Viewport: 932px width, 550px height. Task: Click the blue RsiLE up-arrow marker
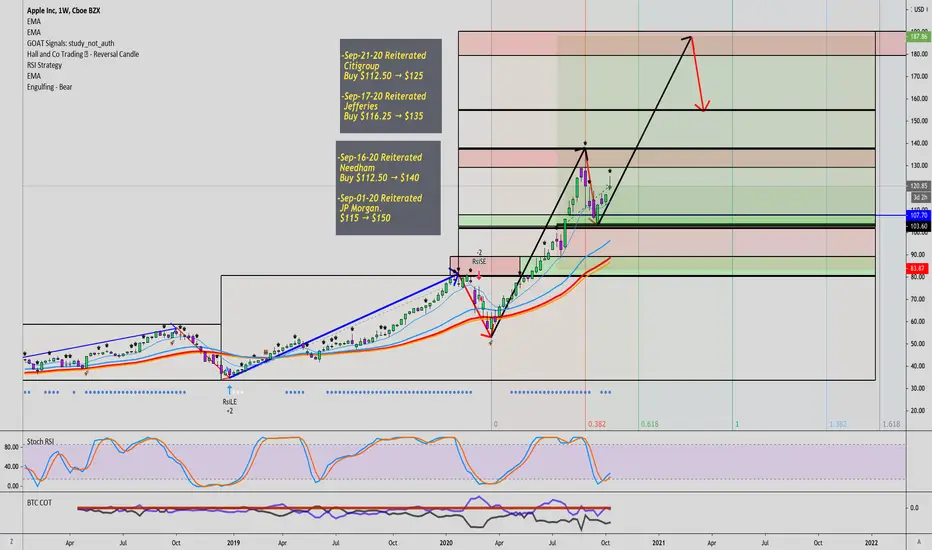click(x=229, y=390)
